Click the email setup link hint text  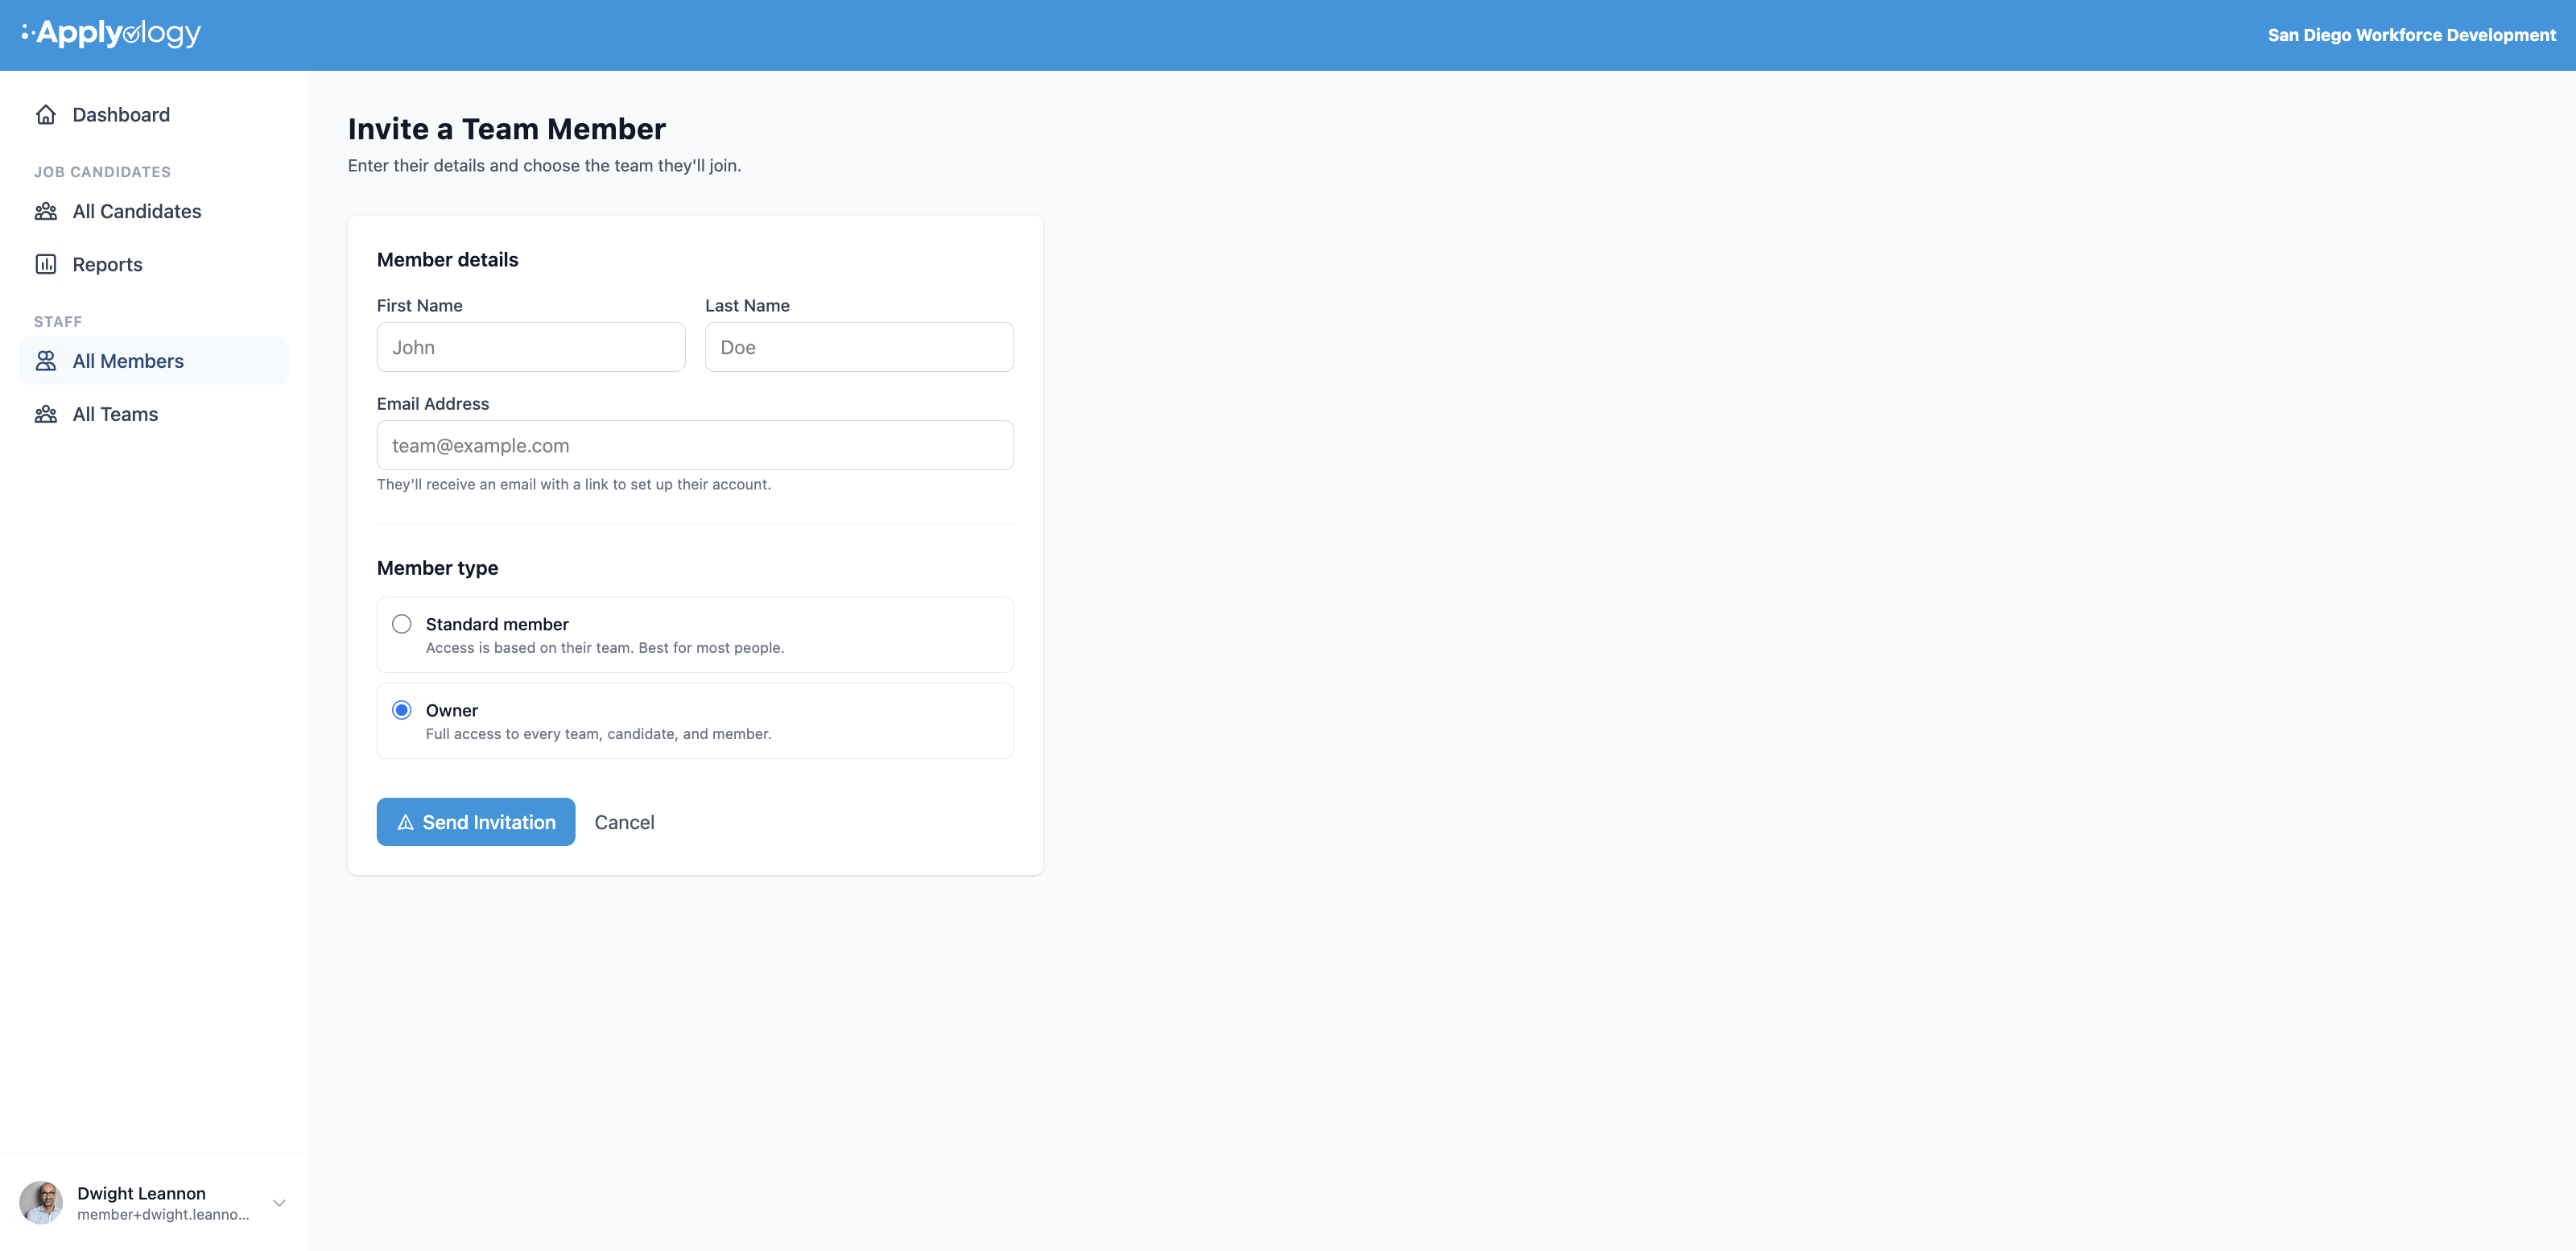574,484
